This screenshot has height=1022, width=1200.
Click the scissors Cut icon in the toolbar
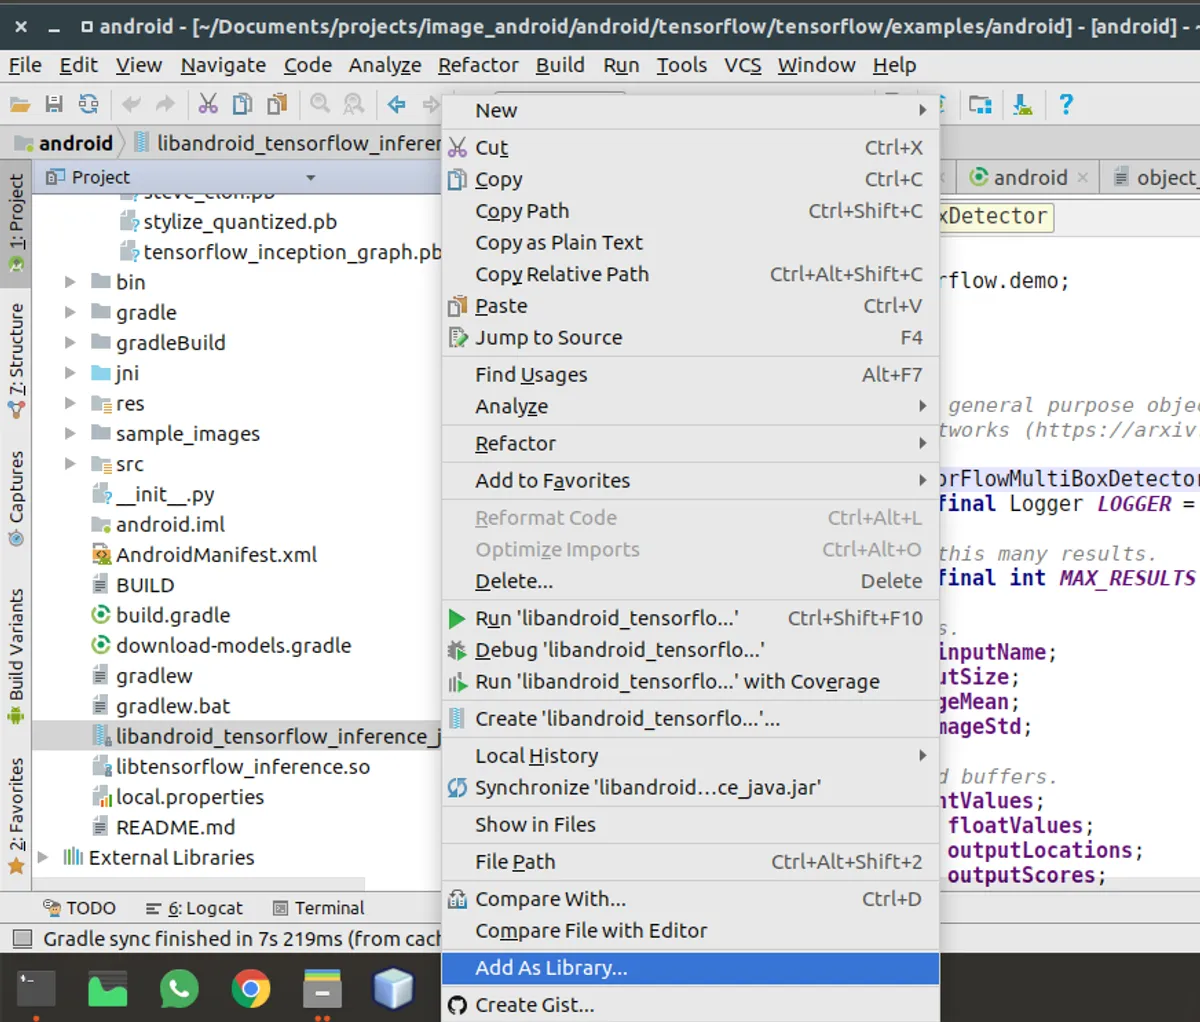click(208, 104)
